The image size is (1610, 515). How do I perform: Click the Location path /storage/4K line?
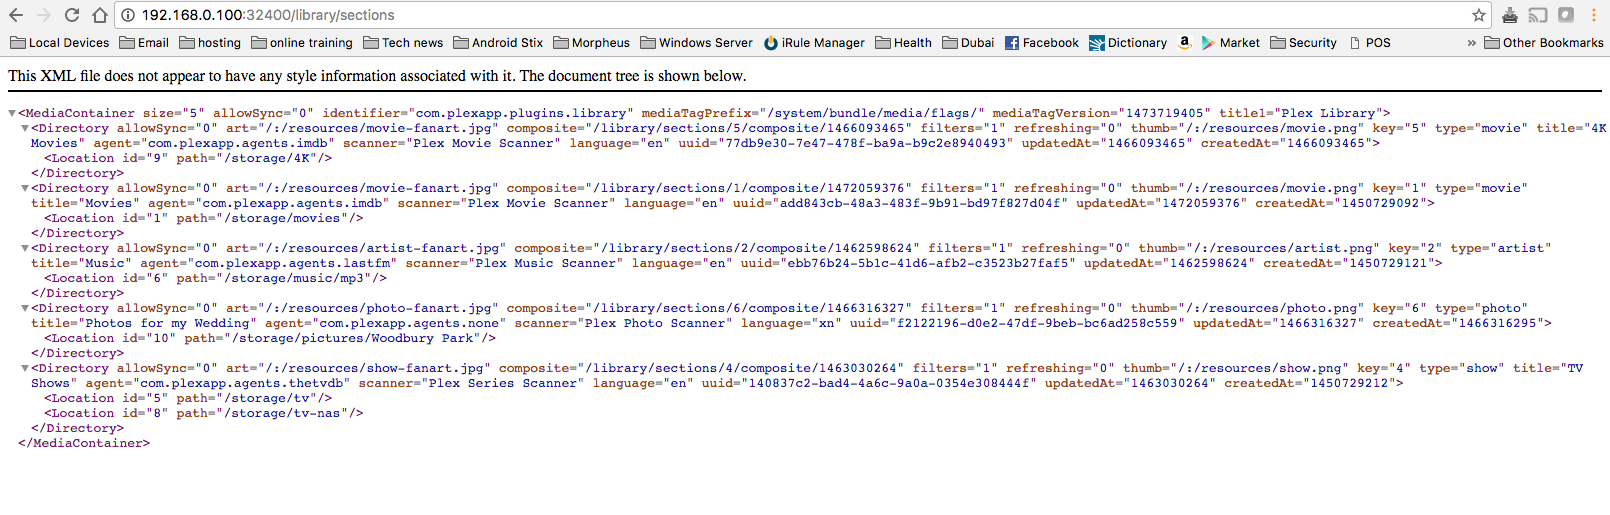click(188, 158)
